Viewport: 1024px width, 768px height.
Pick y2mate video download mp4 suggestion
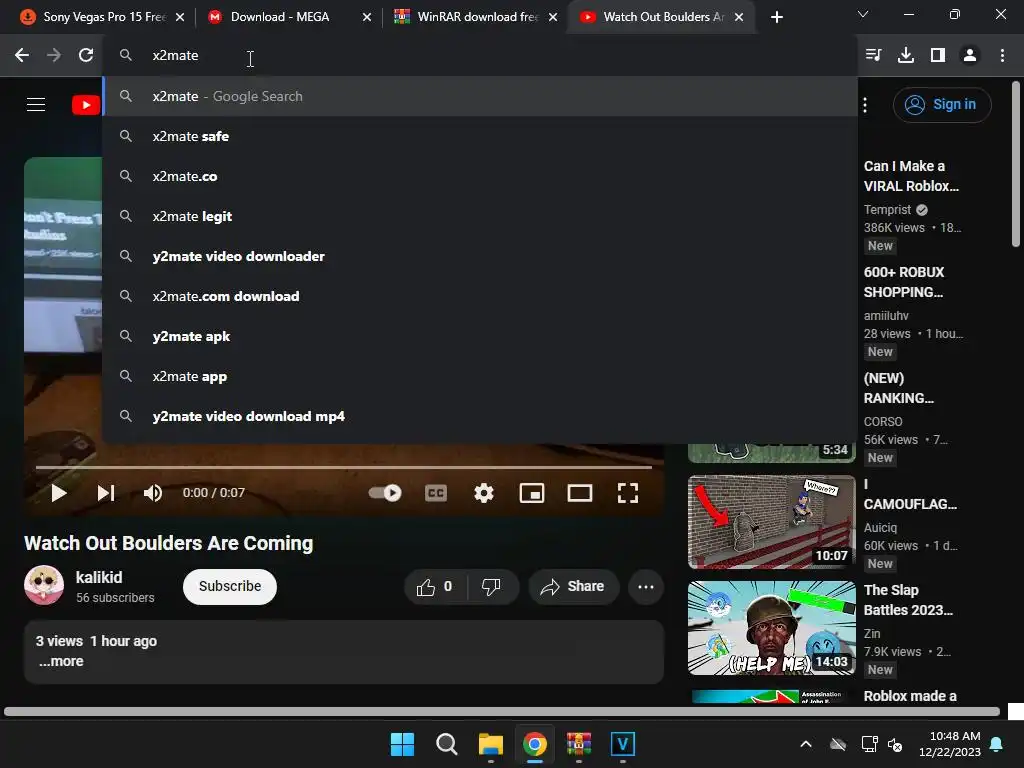480,416
